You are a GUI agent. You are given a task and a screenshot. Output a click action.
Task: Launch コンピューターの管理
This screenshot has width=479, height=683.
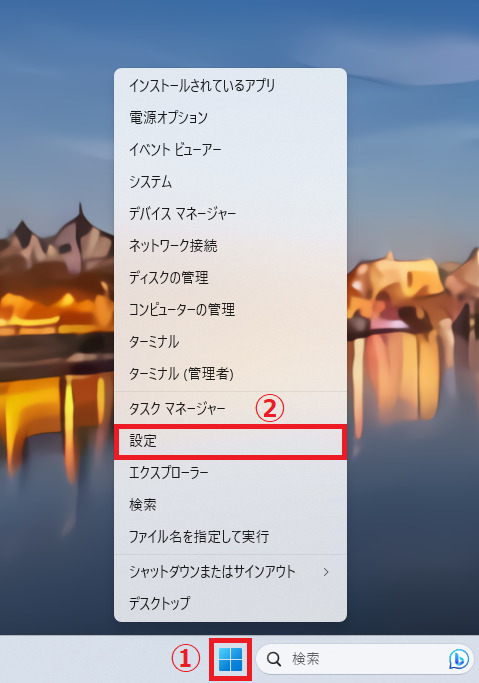(x=230, y=310)
